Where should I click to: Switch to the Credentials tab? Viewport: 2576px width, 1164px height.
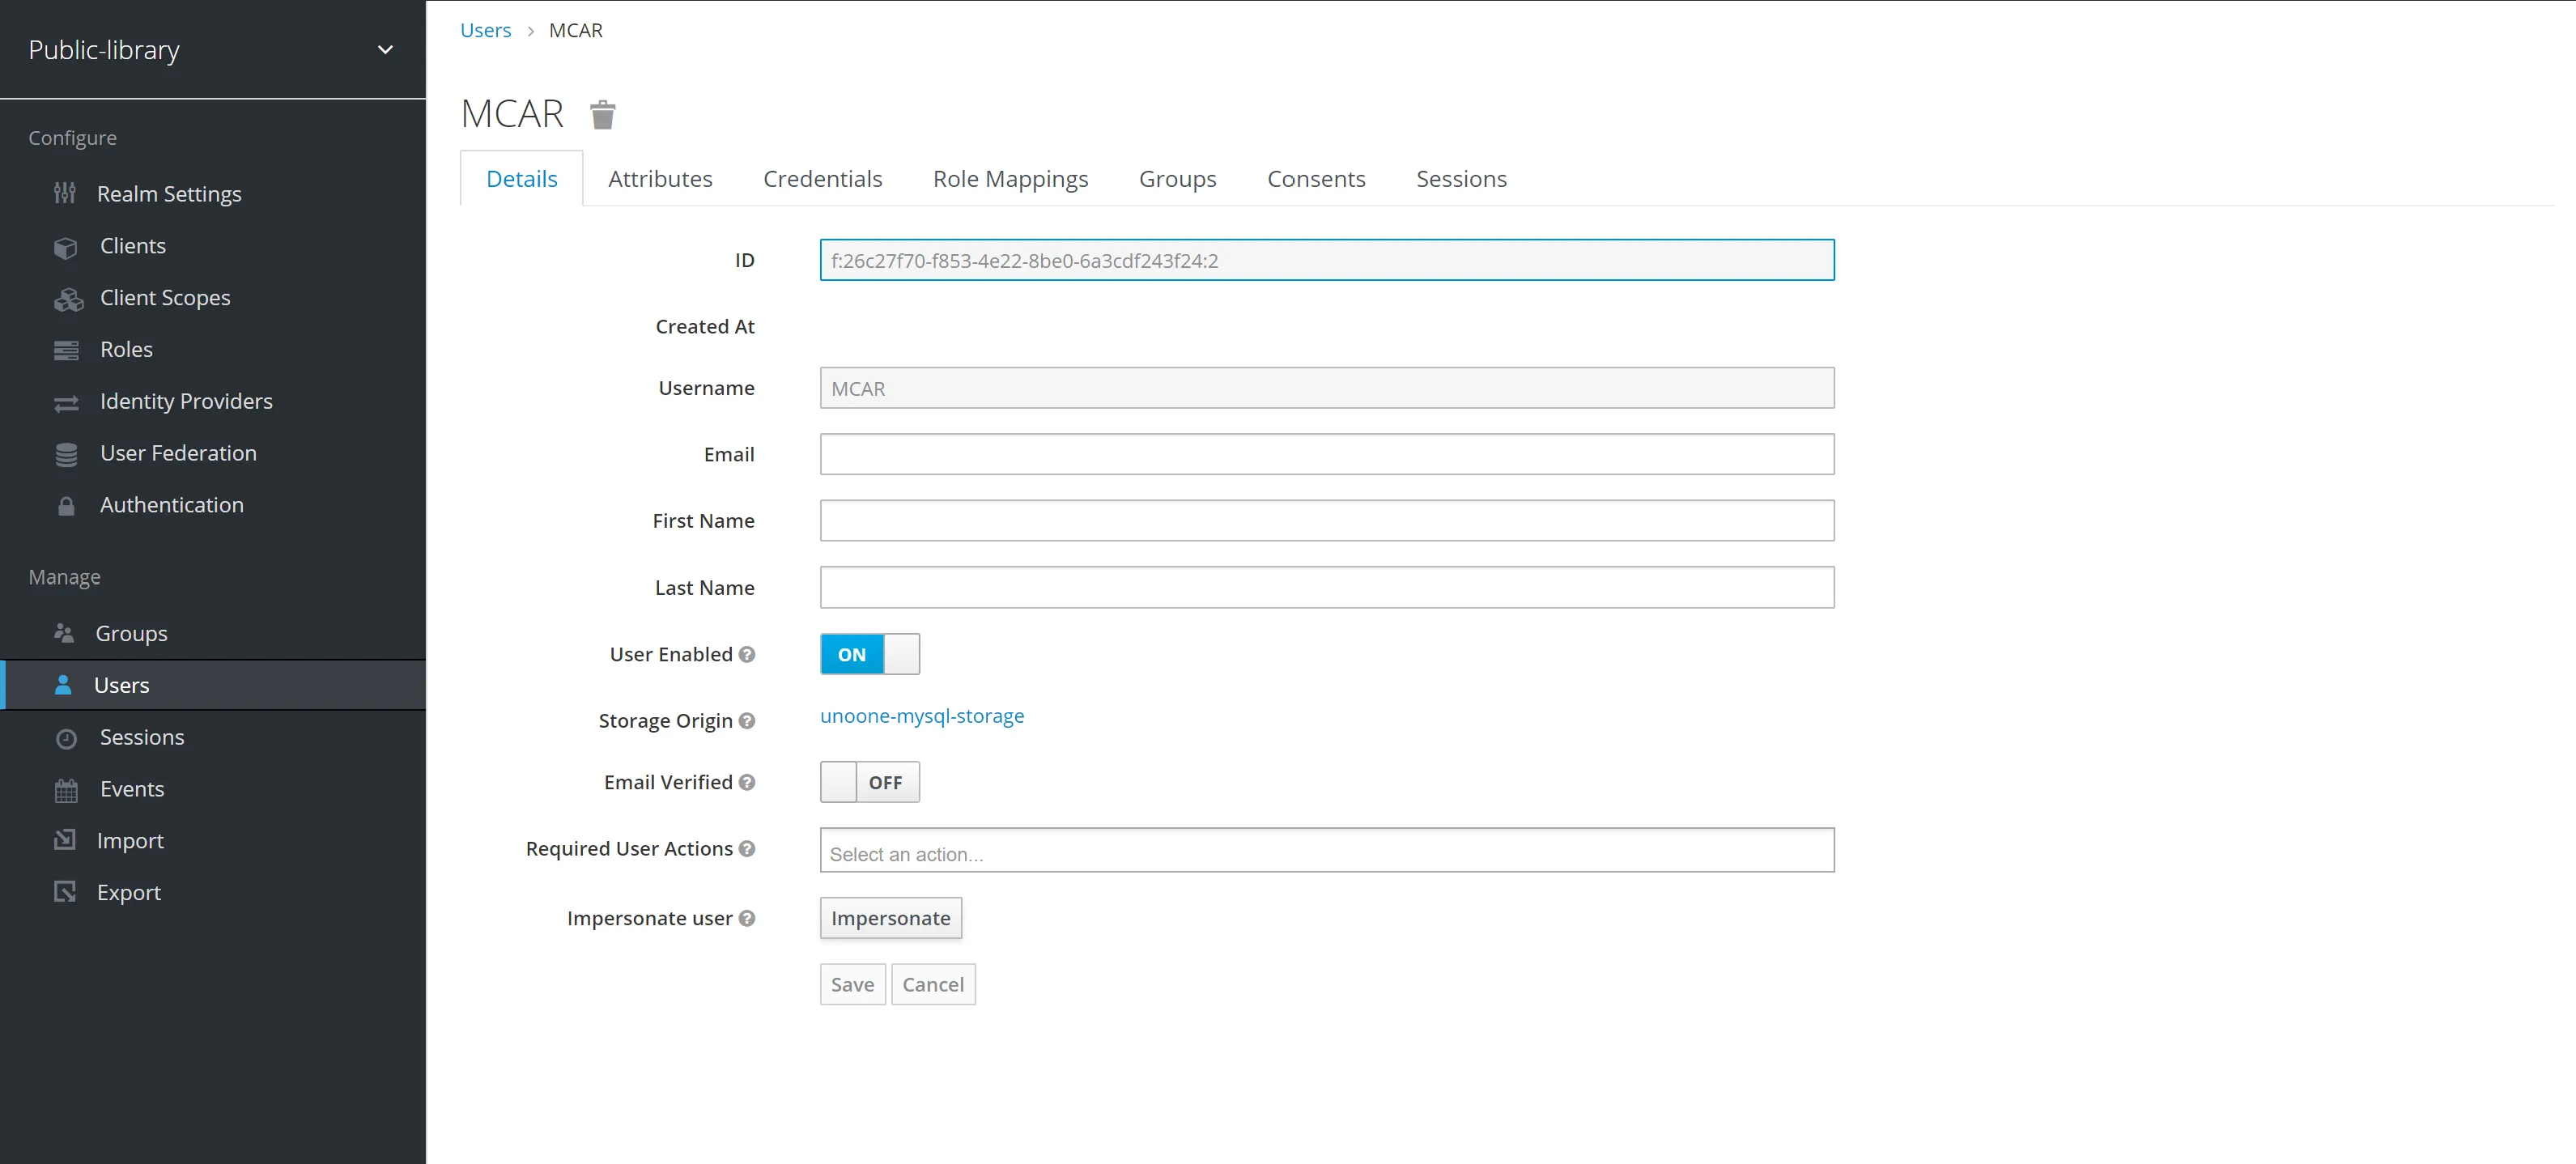[822, 179]
